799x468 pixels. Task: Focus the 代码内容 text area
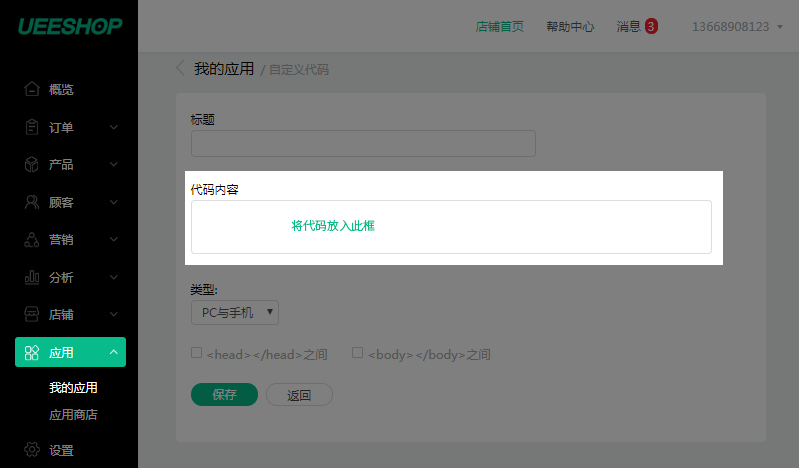[x=451, y=227]
